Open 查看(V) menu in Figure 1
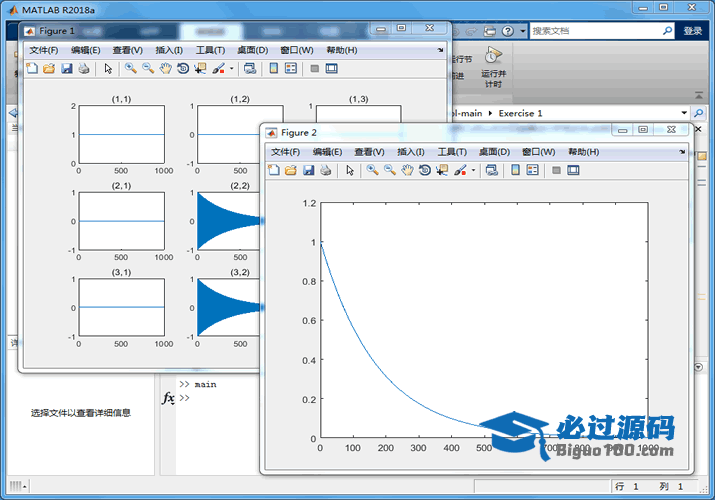Image resolution: width=715 pixels, height=500 pixels. click(x=128, y=50)
